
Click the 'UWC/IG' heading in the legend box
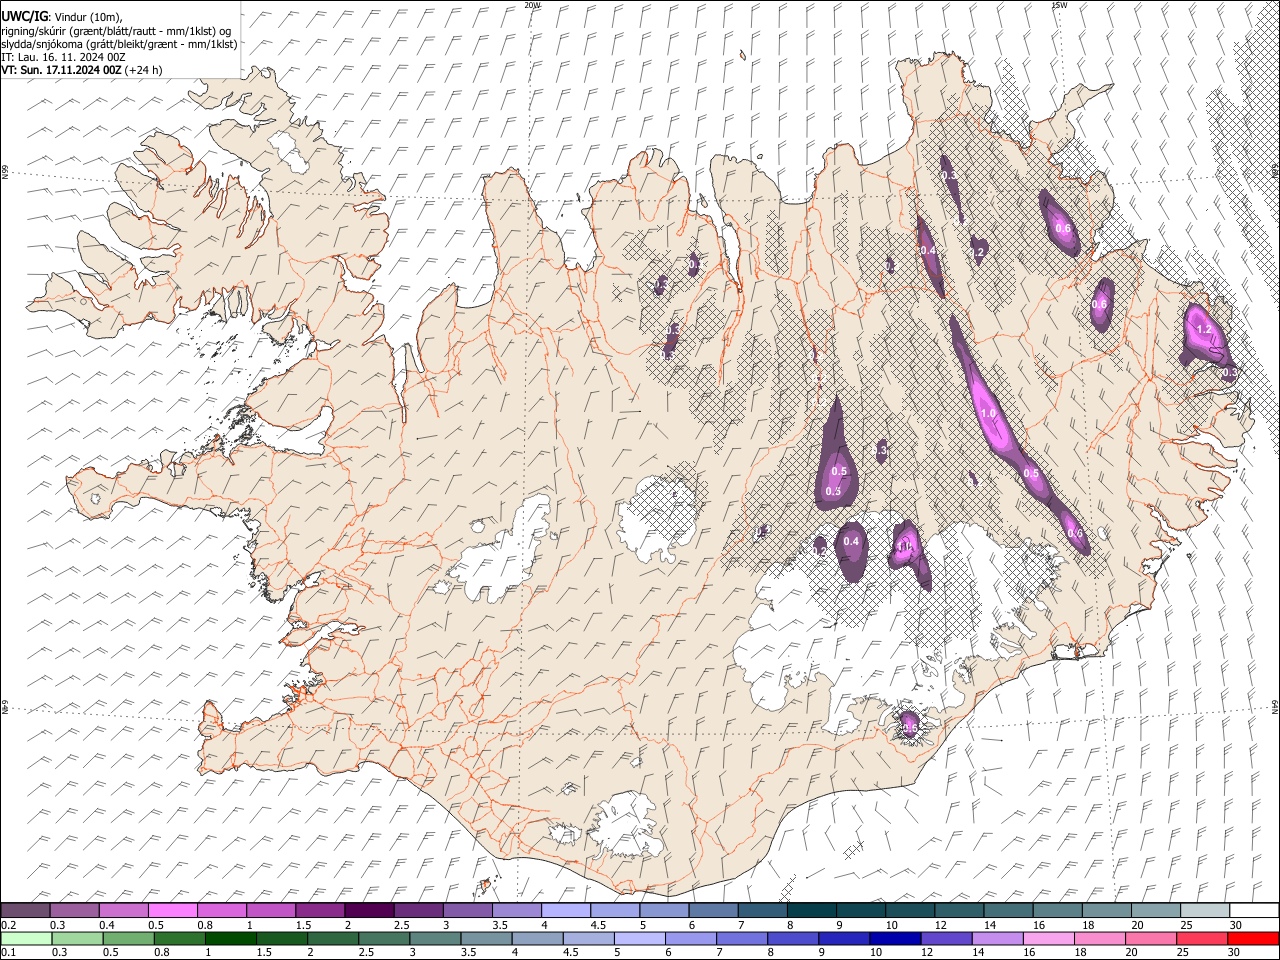click(24, 17)
